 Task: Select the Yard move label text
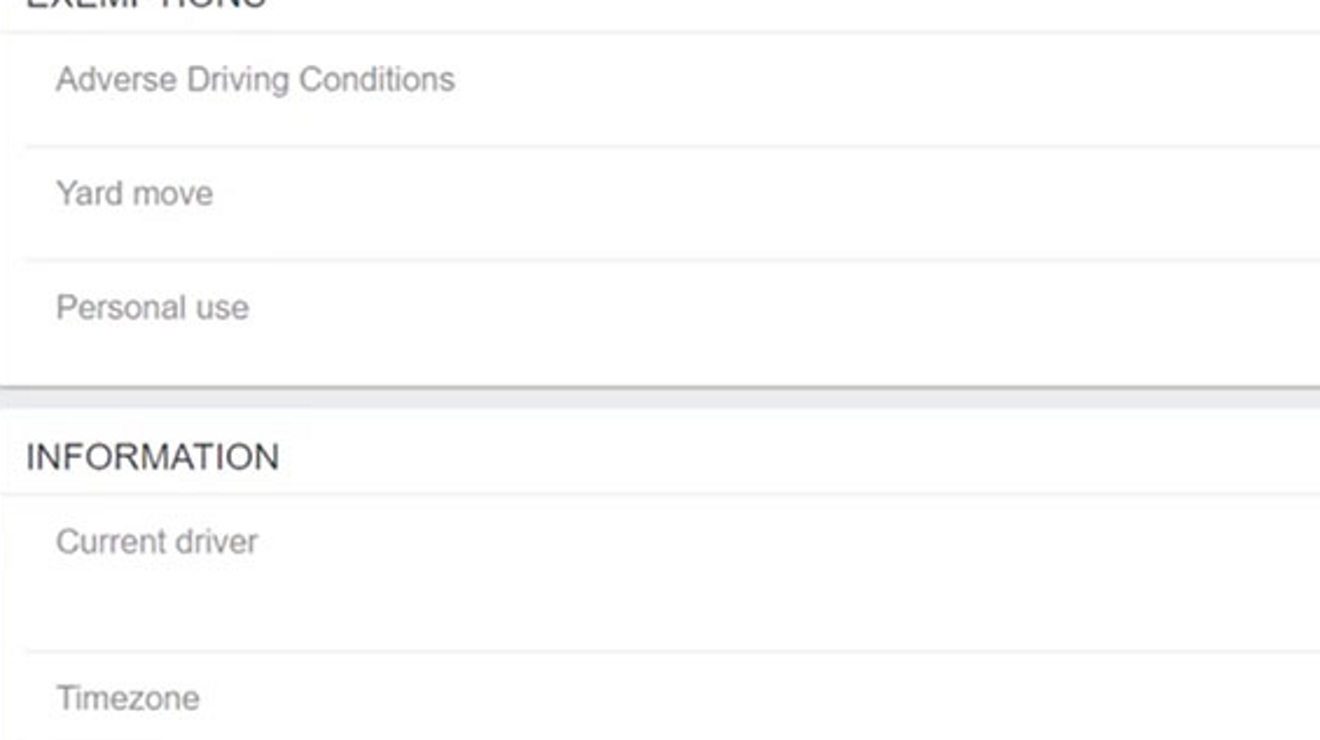[x=135, y=192]
